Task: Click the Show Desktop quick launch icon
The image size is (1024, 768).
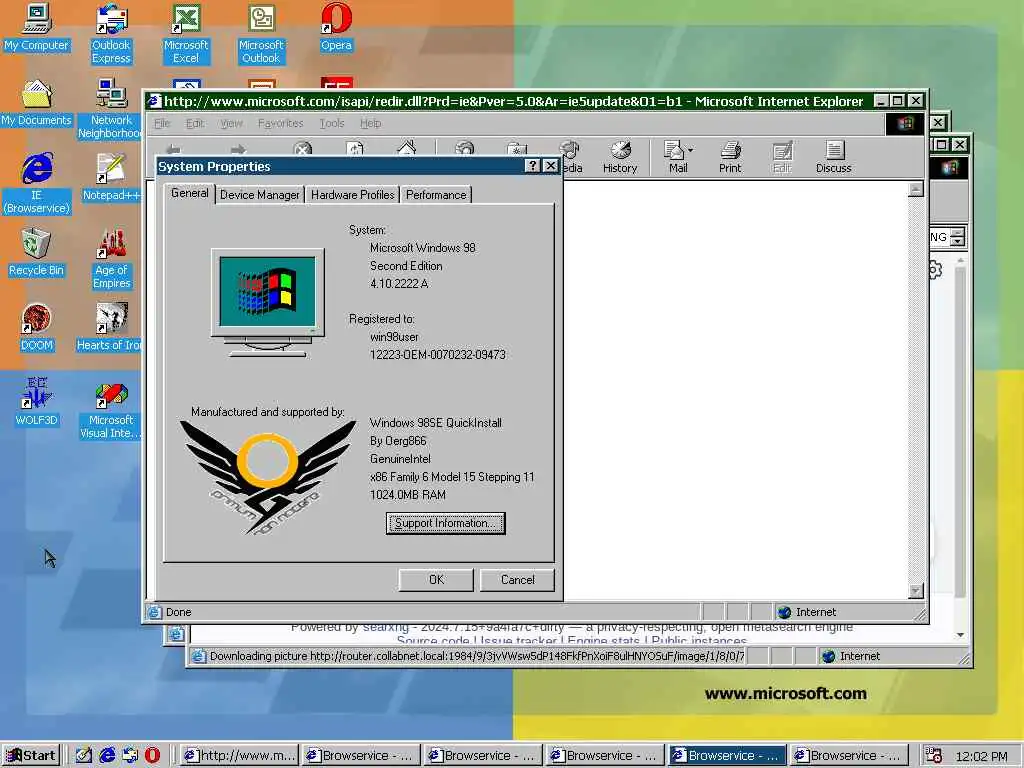Action: (x=84, y=756)
